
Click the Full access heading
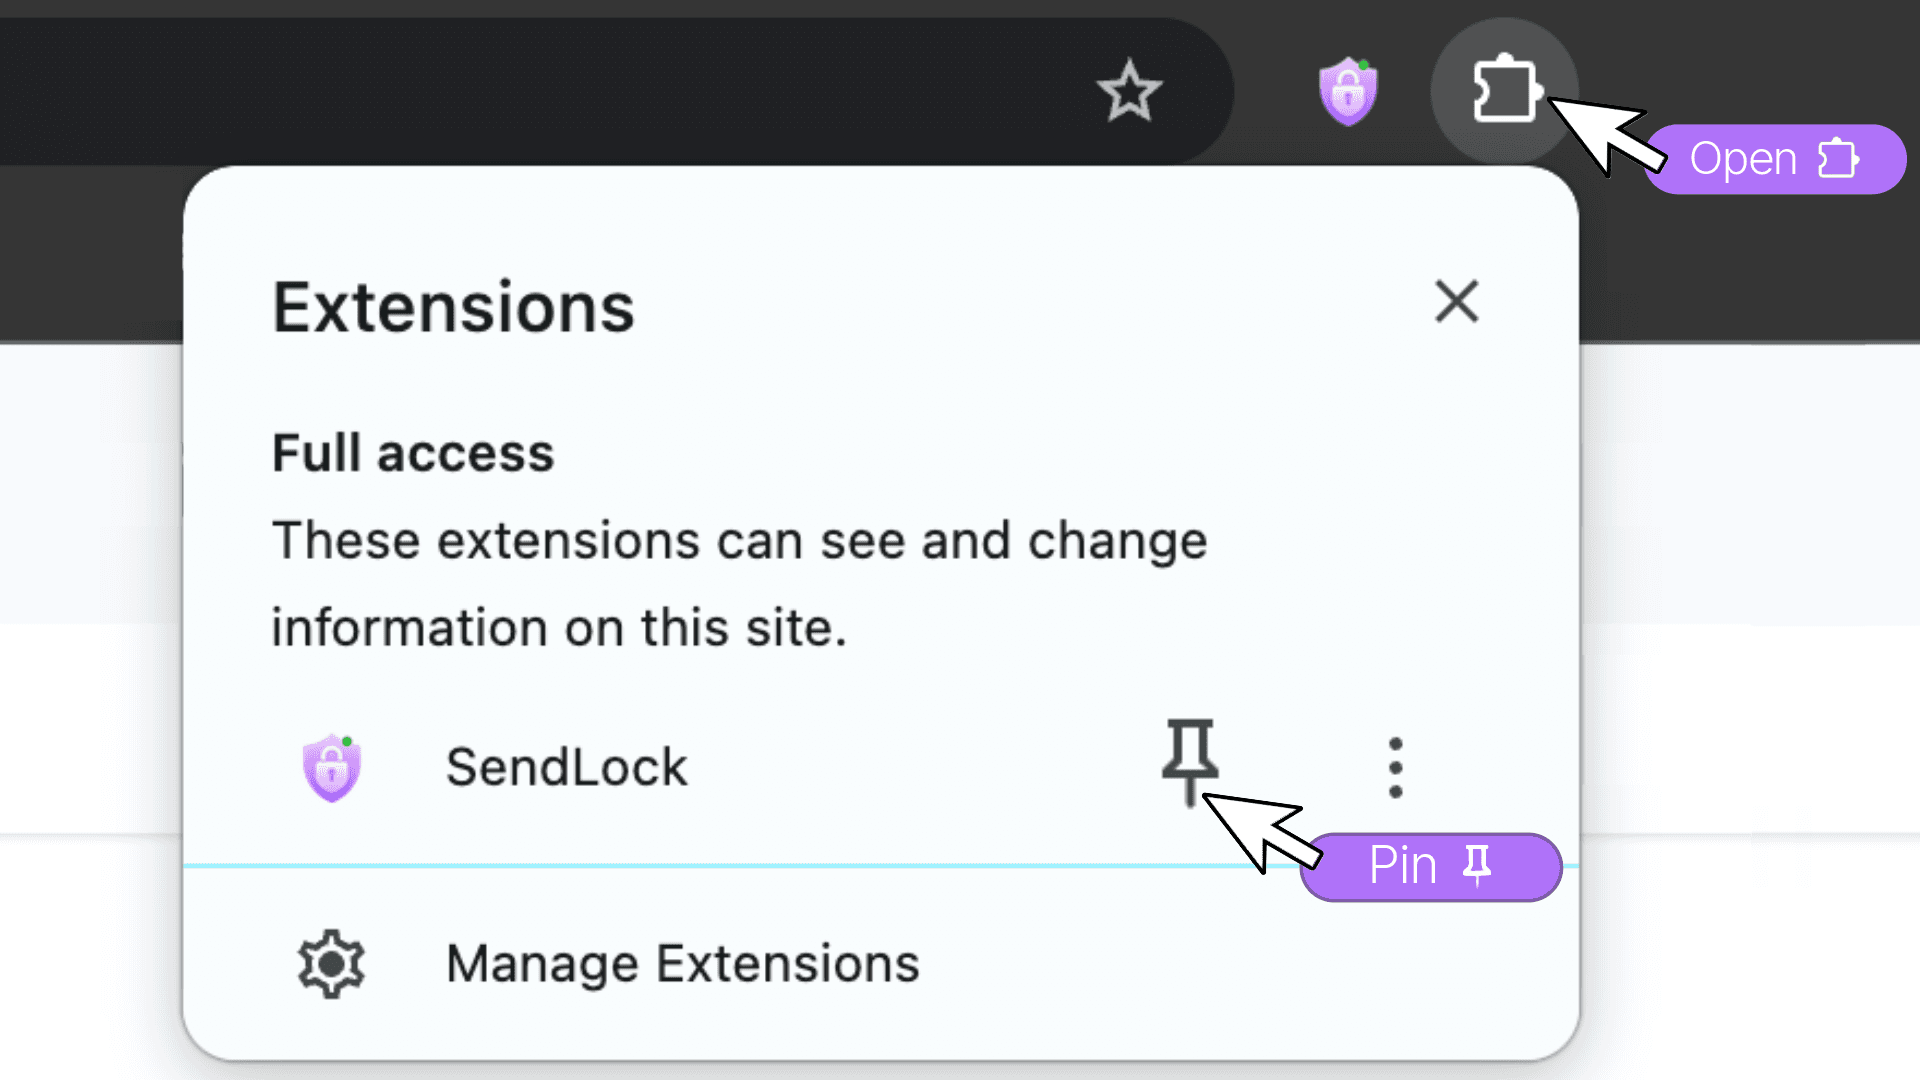[x=413, y=453]
